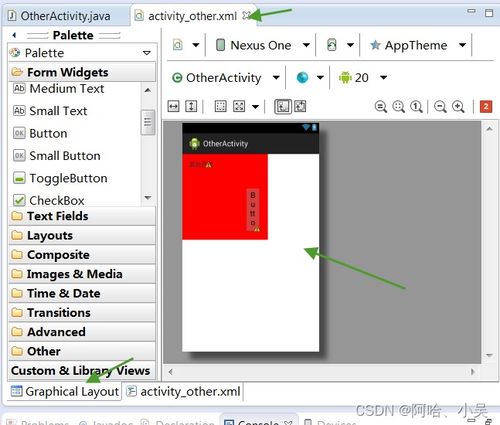Toggle fill width layout icon
The height and width of the screenshot is (425, 500).
click(173, 107)
